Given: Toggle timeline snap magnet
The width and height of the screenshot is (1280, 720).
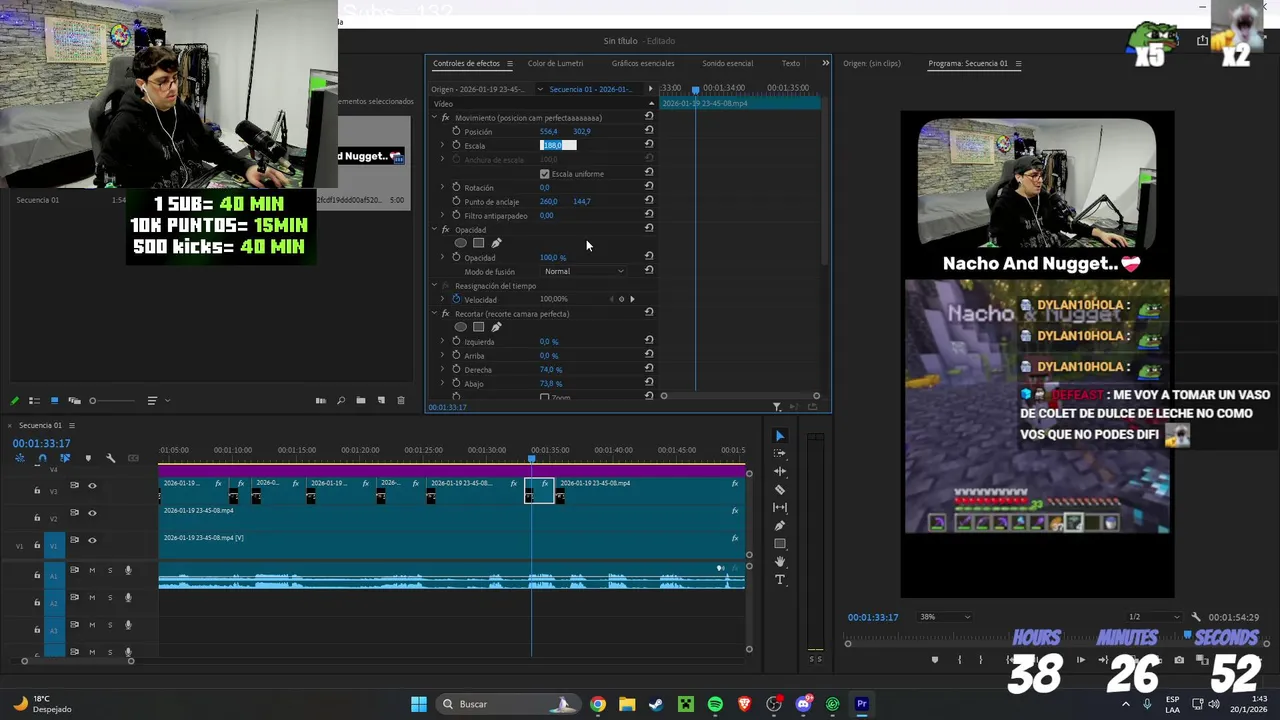Looking at the screenshot, I should pyautogui.click(x=42, y=458).
